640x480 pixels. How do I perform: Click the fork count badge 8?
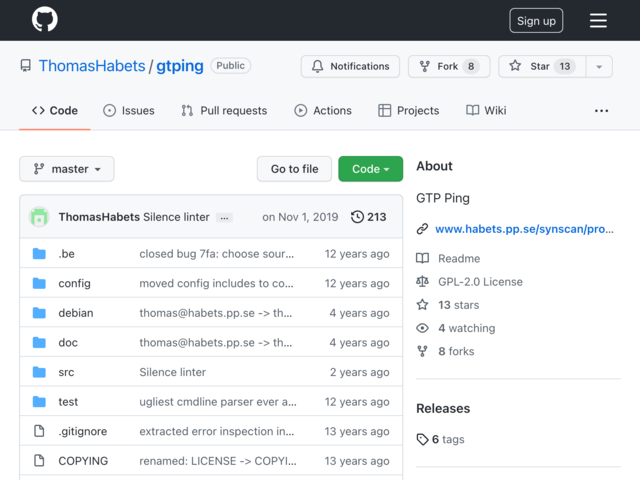[x=471, y=66]
